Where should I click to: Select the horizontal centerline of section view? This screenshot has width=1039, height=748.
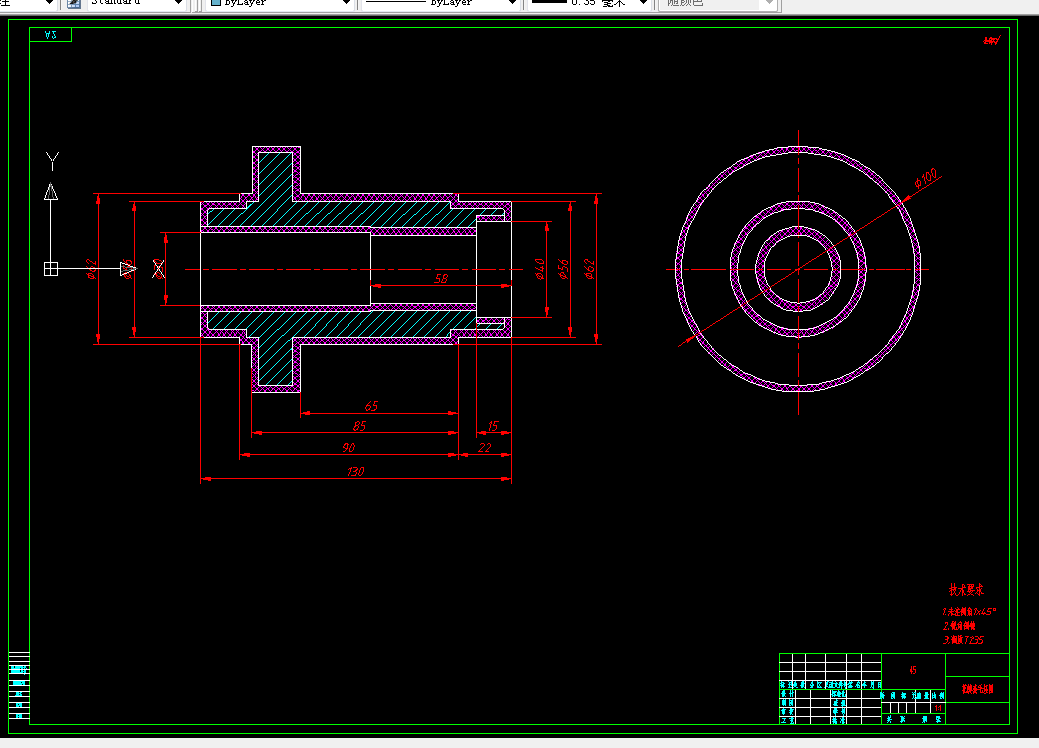click(355, 269)
